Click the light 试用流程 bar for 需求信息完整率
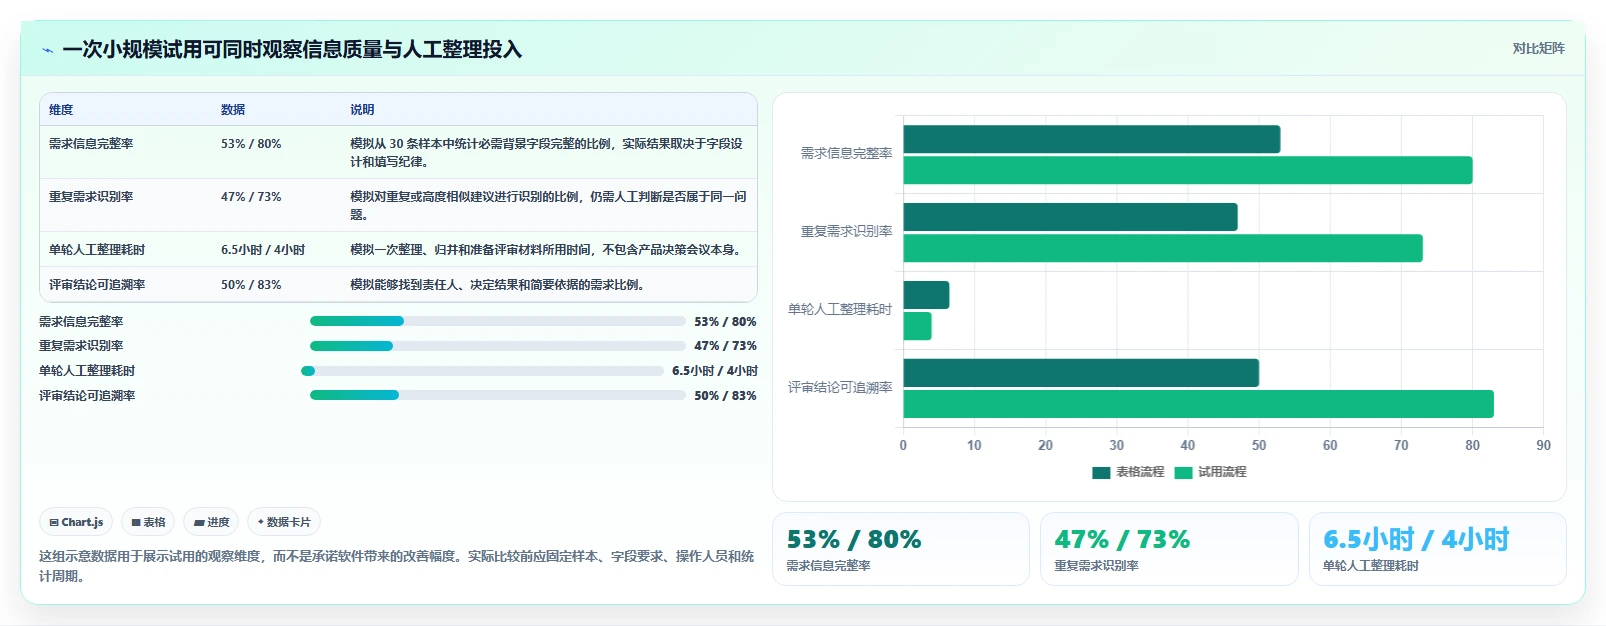Image resolution: width=1606 pixels, height=626 pixels. (1188, 170)
